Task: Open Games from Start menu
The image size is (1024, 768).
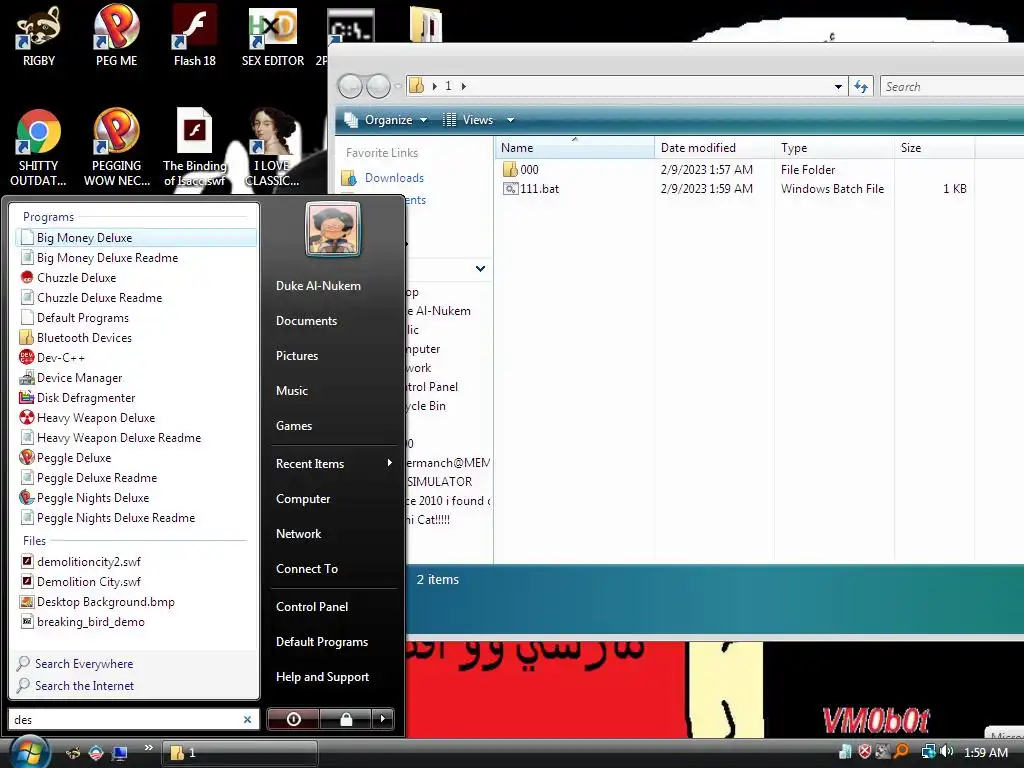Action: pyautogui.click(x=293, y=426)
